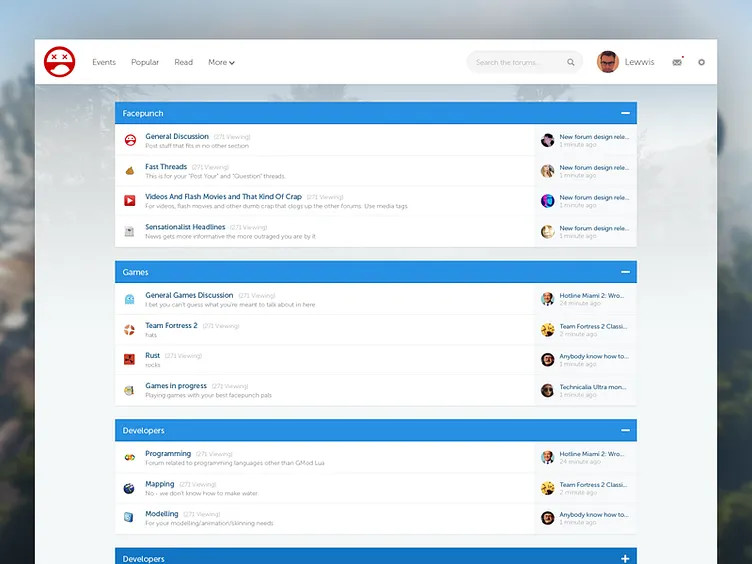Click the Games in progress icon

pos(129,390)
